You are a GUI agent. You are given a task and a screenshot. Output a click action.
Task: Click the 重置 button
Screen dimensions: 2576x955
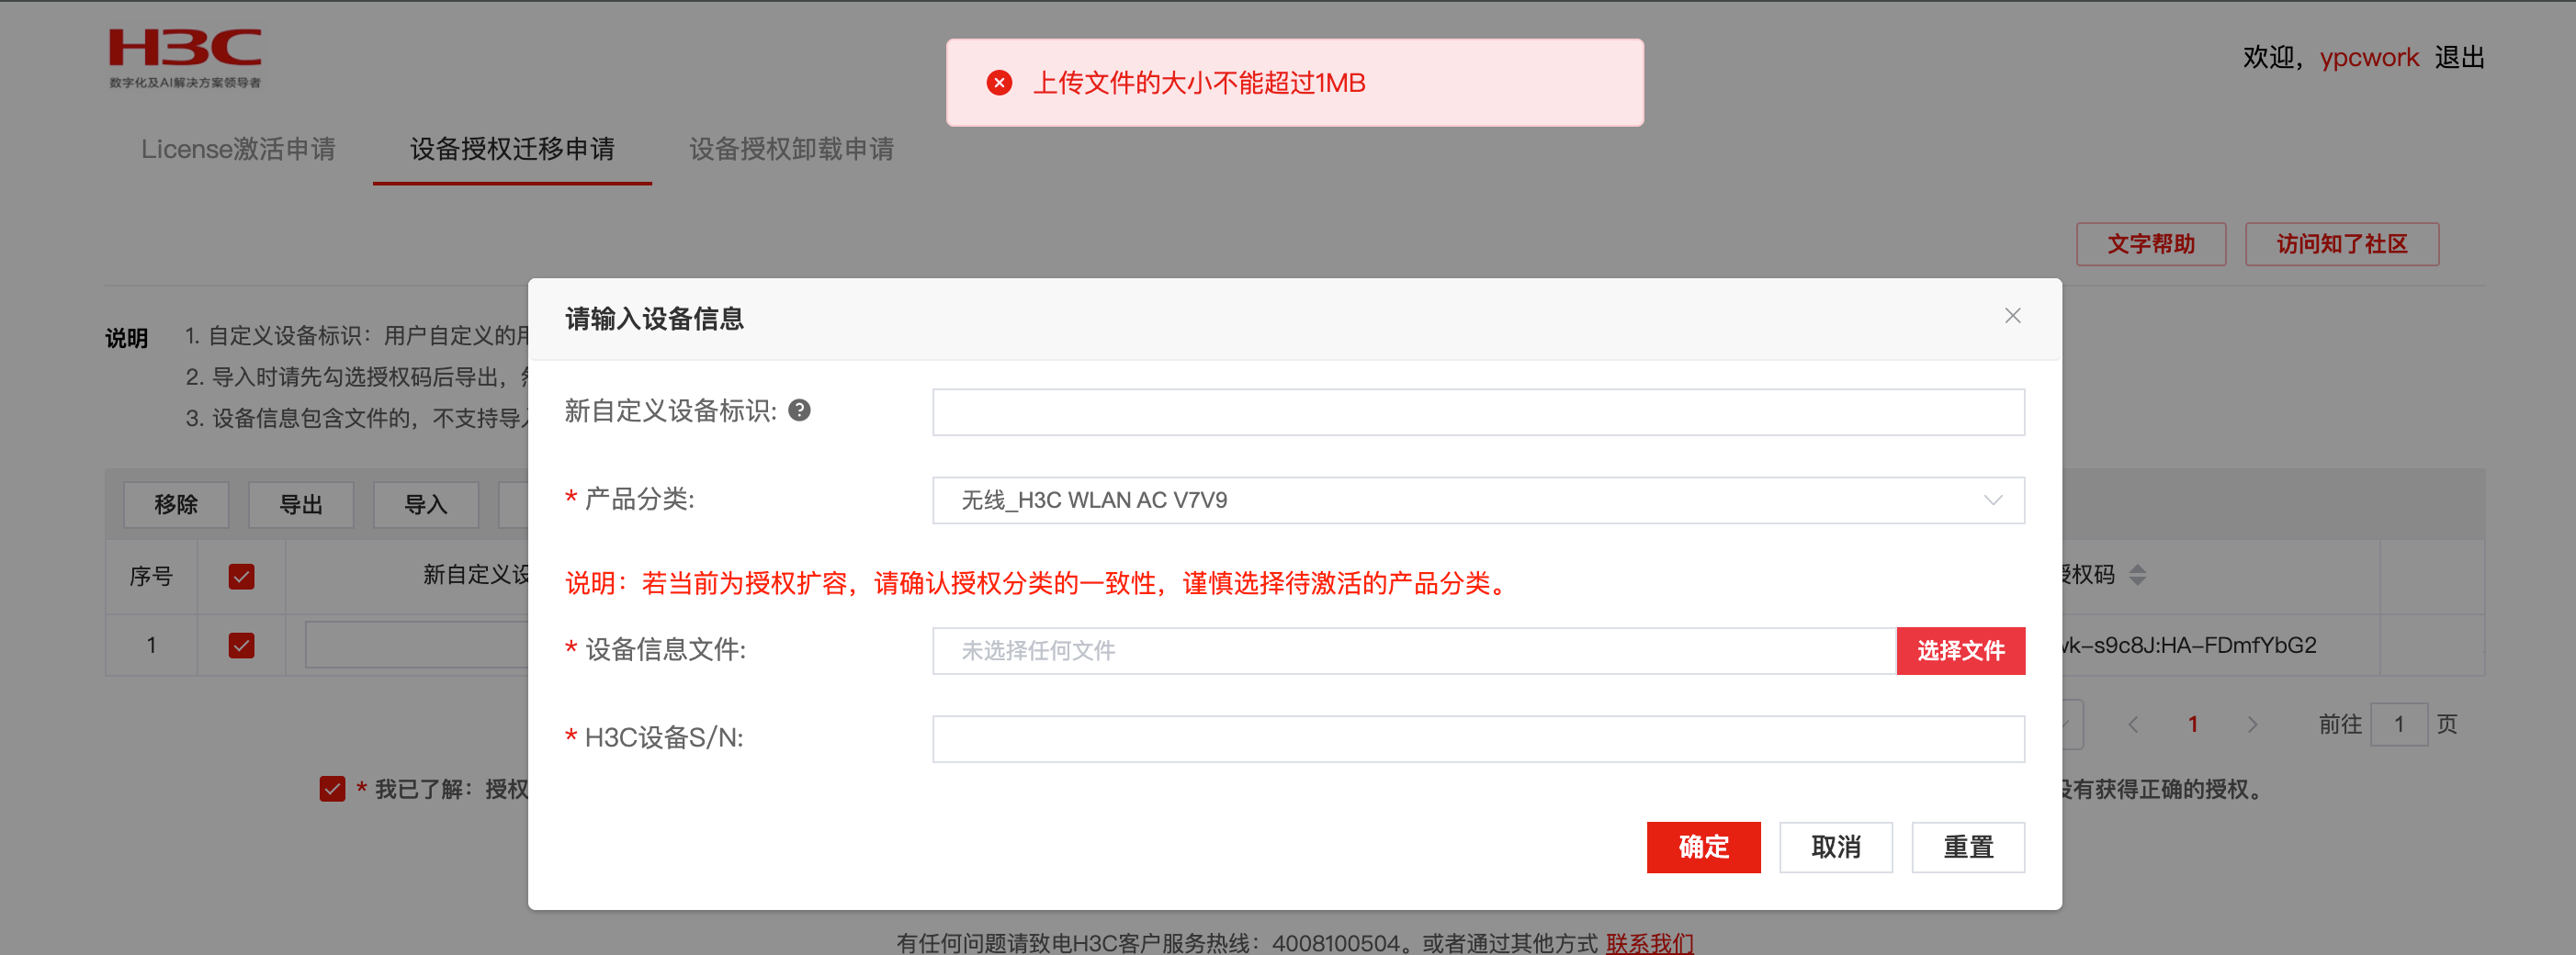coord(1967,847)
